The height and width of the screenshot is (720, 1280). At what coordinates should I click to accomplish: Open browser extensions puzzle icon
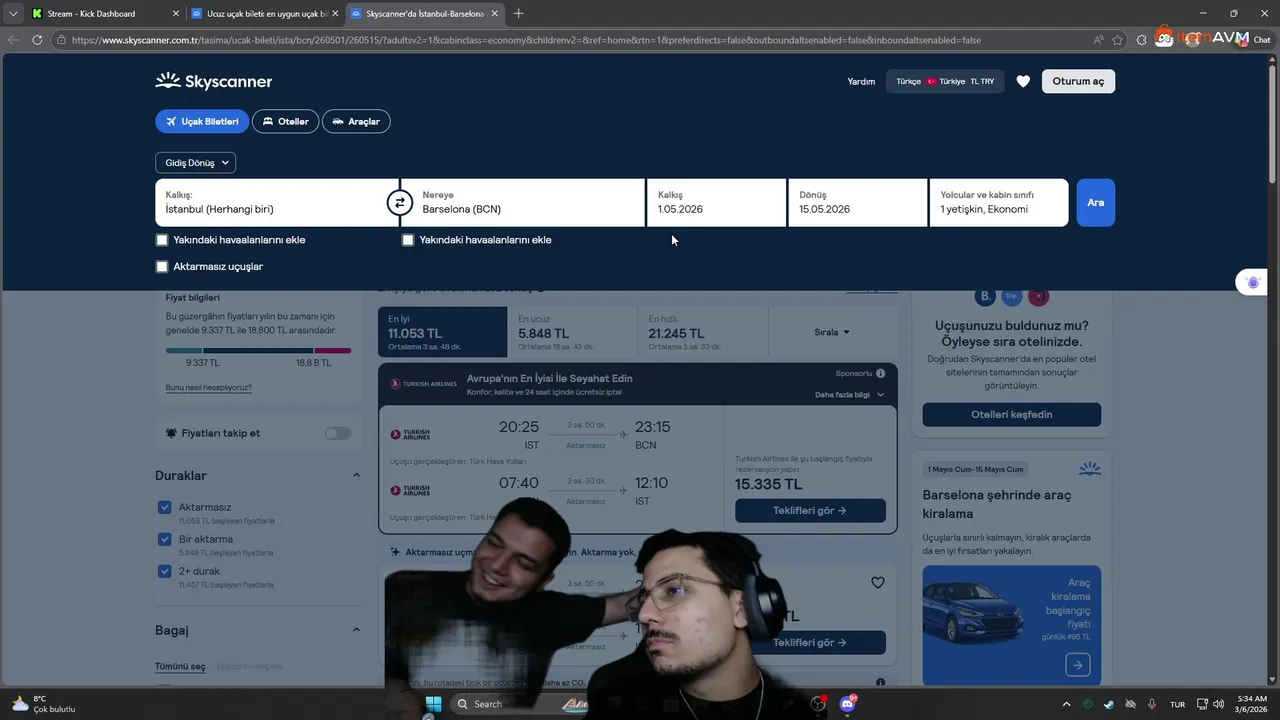(1142, 40)
